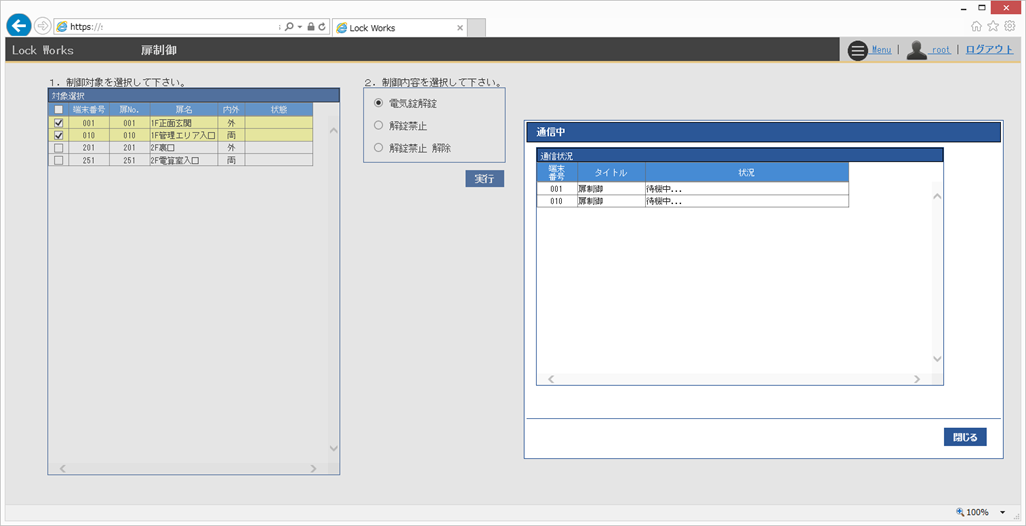Screen dimensions: 1026x526
Task: Toggle the select-all checkbox in table header
Action: [x=58, y=110]
